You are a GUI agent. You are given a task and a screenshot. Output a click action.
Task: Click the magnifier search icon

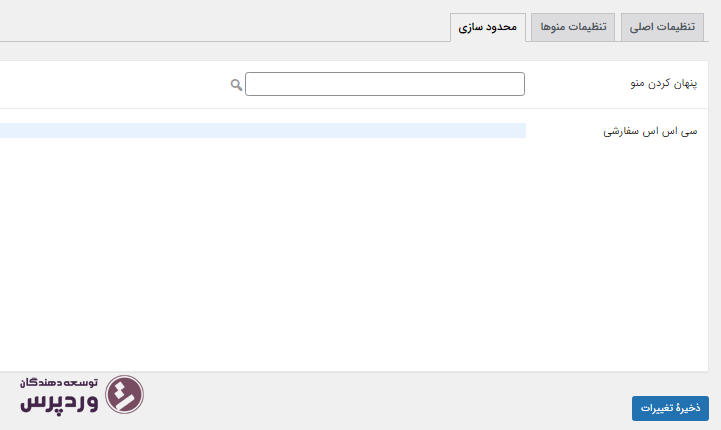236,85
